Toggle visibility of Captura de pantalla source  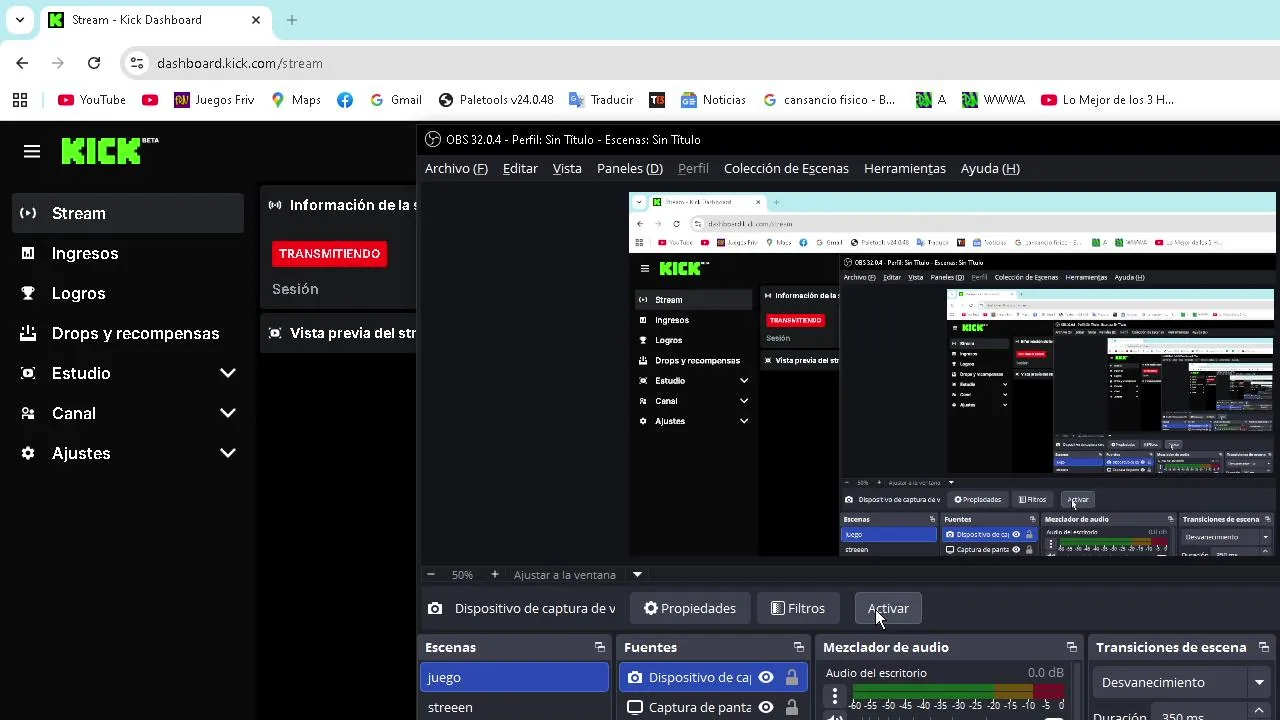coord(766,707)
